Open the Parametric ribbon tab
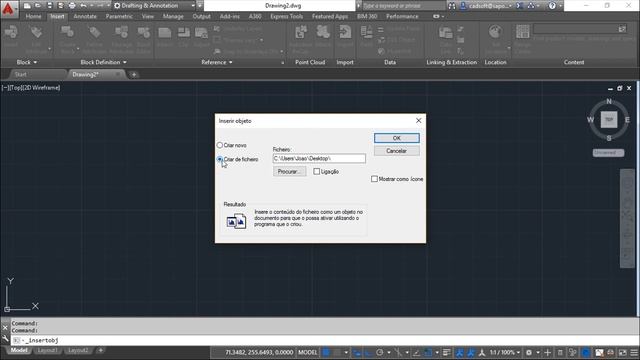 pos(119,16)
